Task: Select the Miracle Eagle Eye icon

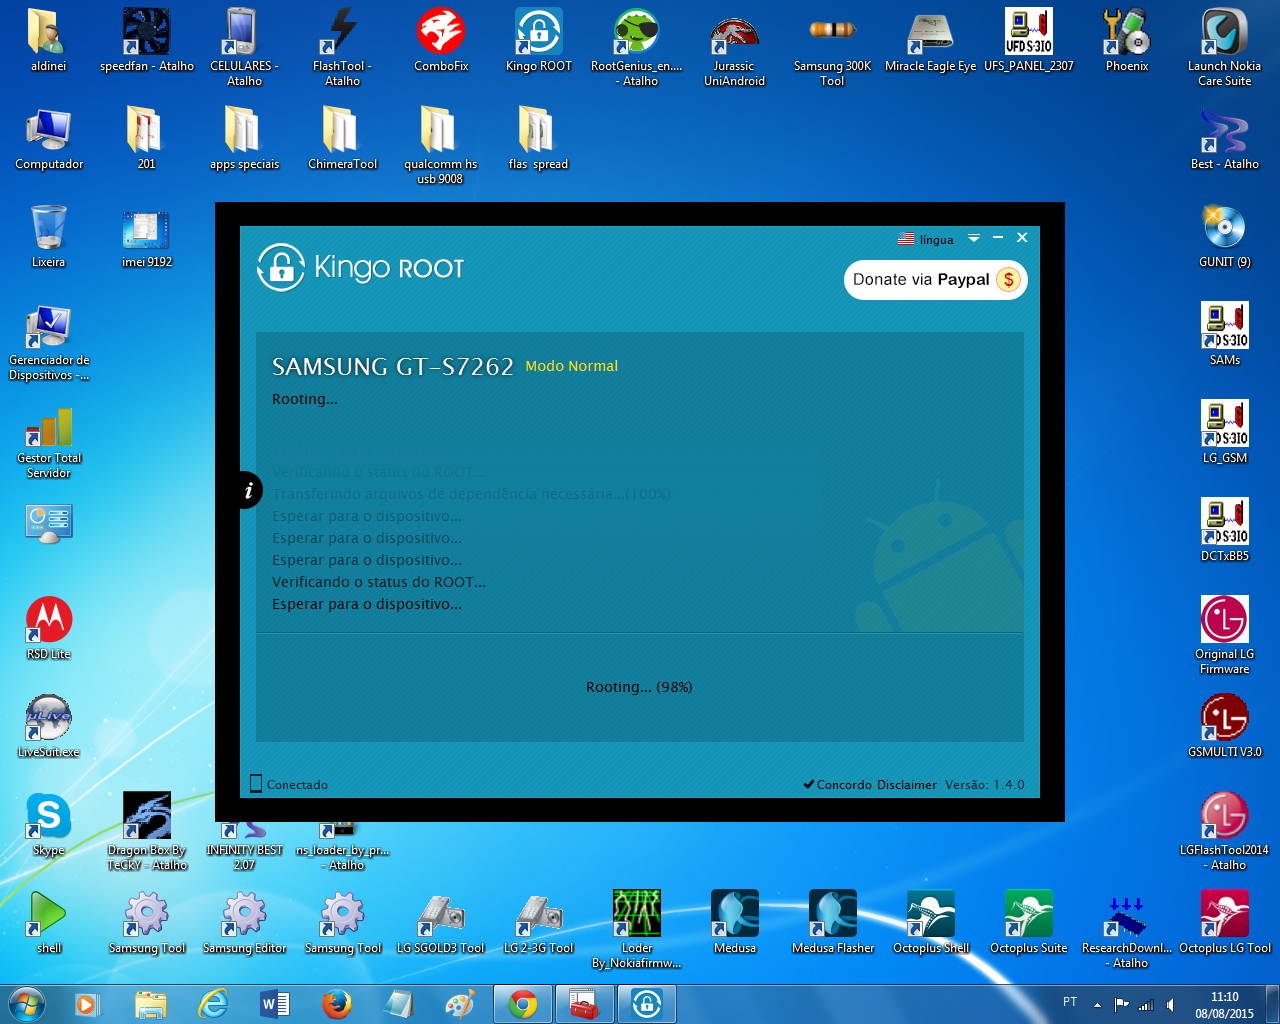Action: pos(931,41)
